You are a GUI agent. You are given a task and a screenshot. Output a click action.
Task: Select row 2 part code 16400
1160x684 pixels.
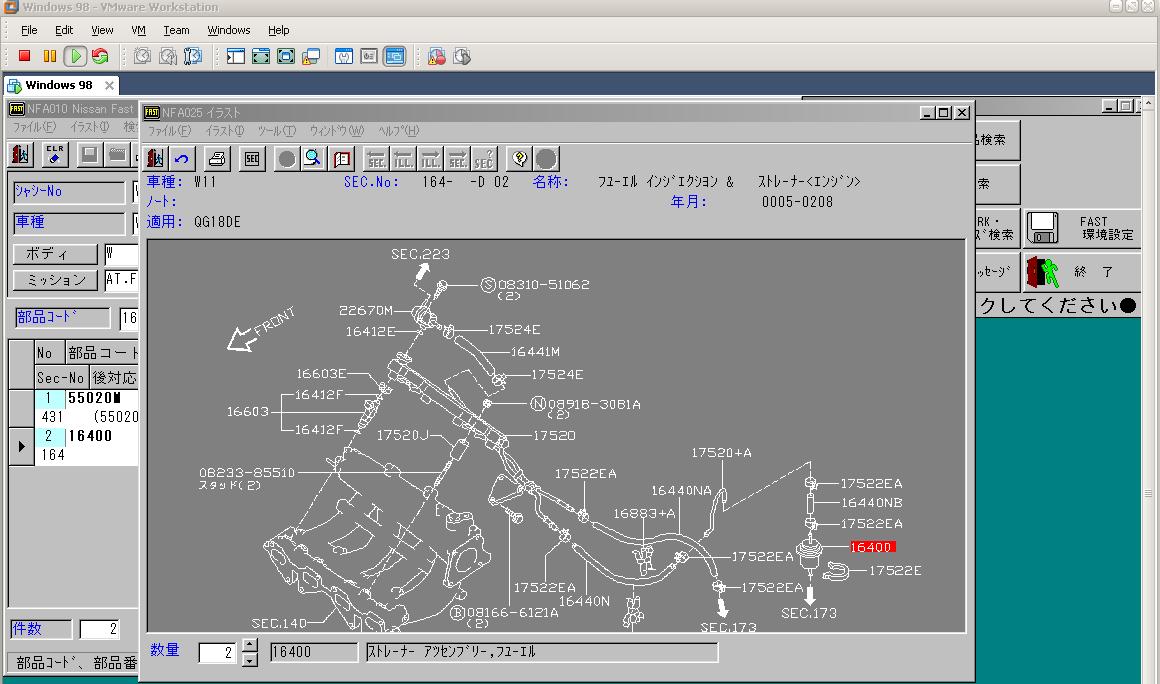pos(90,436)
